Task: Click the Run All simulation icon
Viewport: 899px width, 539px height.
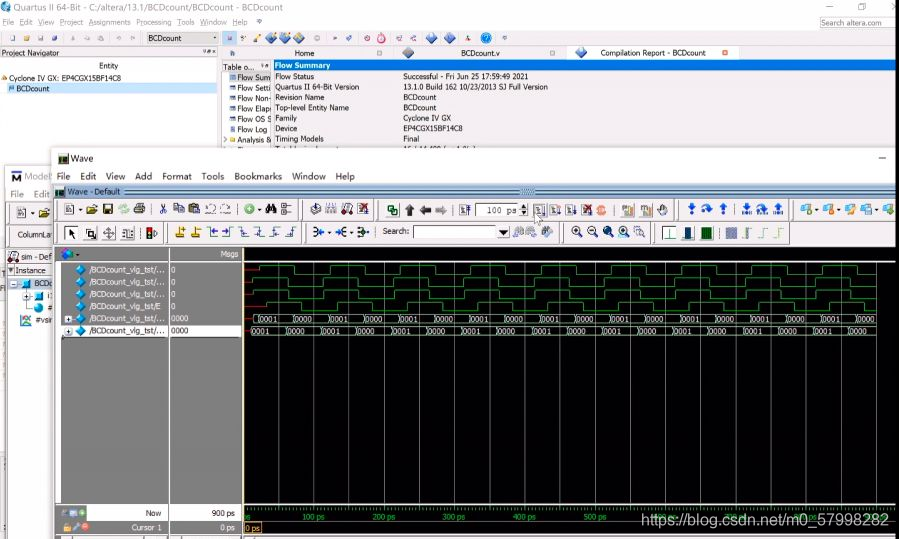Action: (570, 210)
